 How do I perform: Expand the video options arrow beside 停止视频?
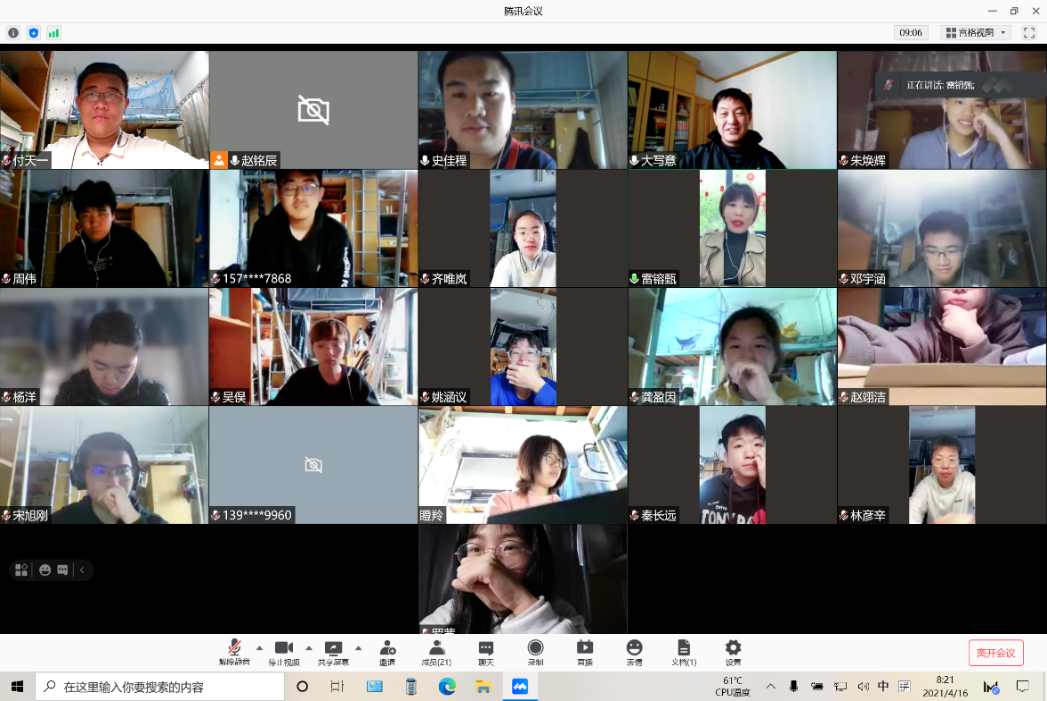[308, 648]
